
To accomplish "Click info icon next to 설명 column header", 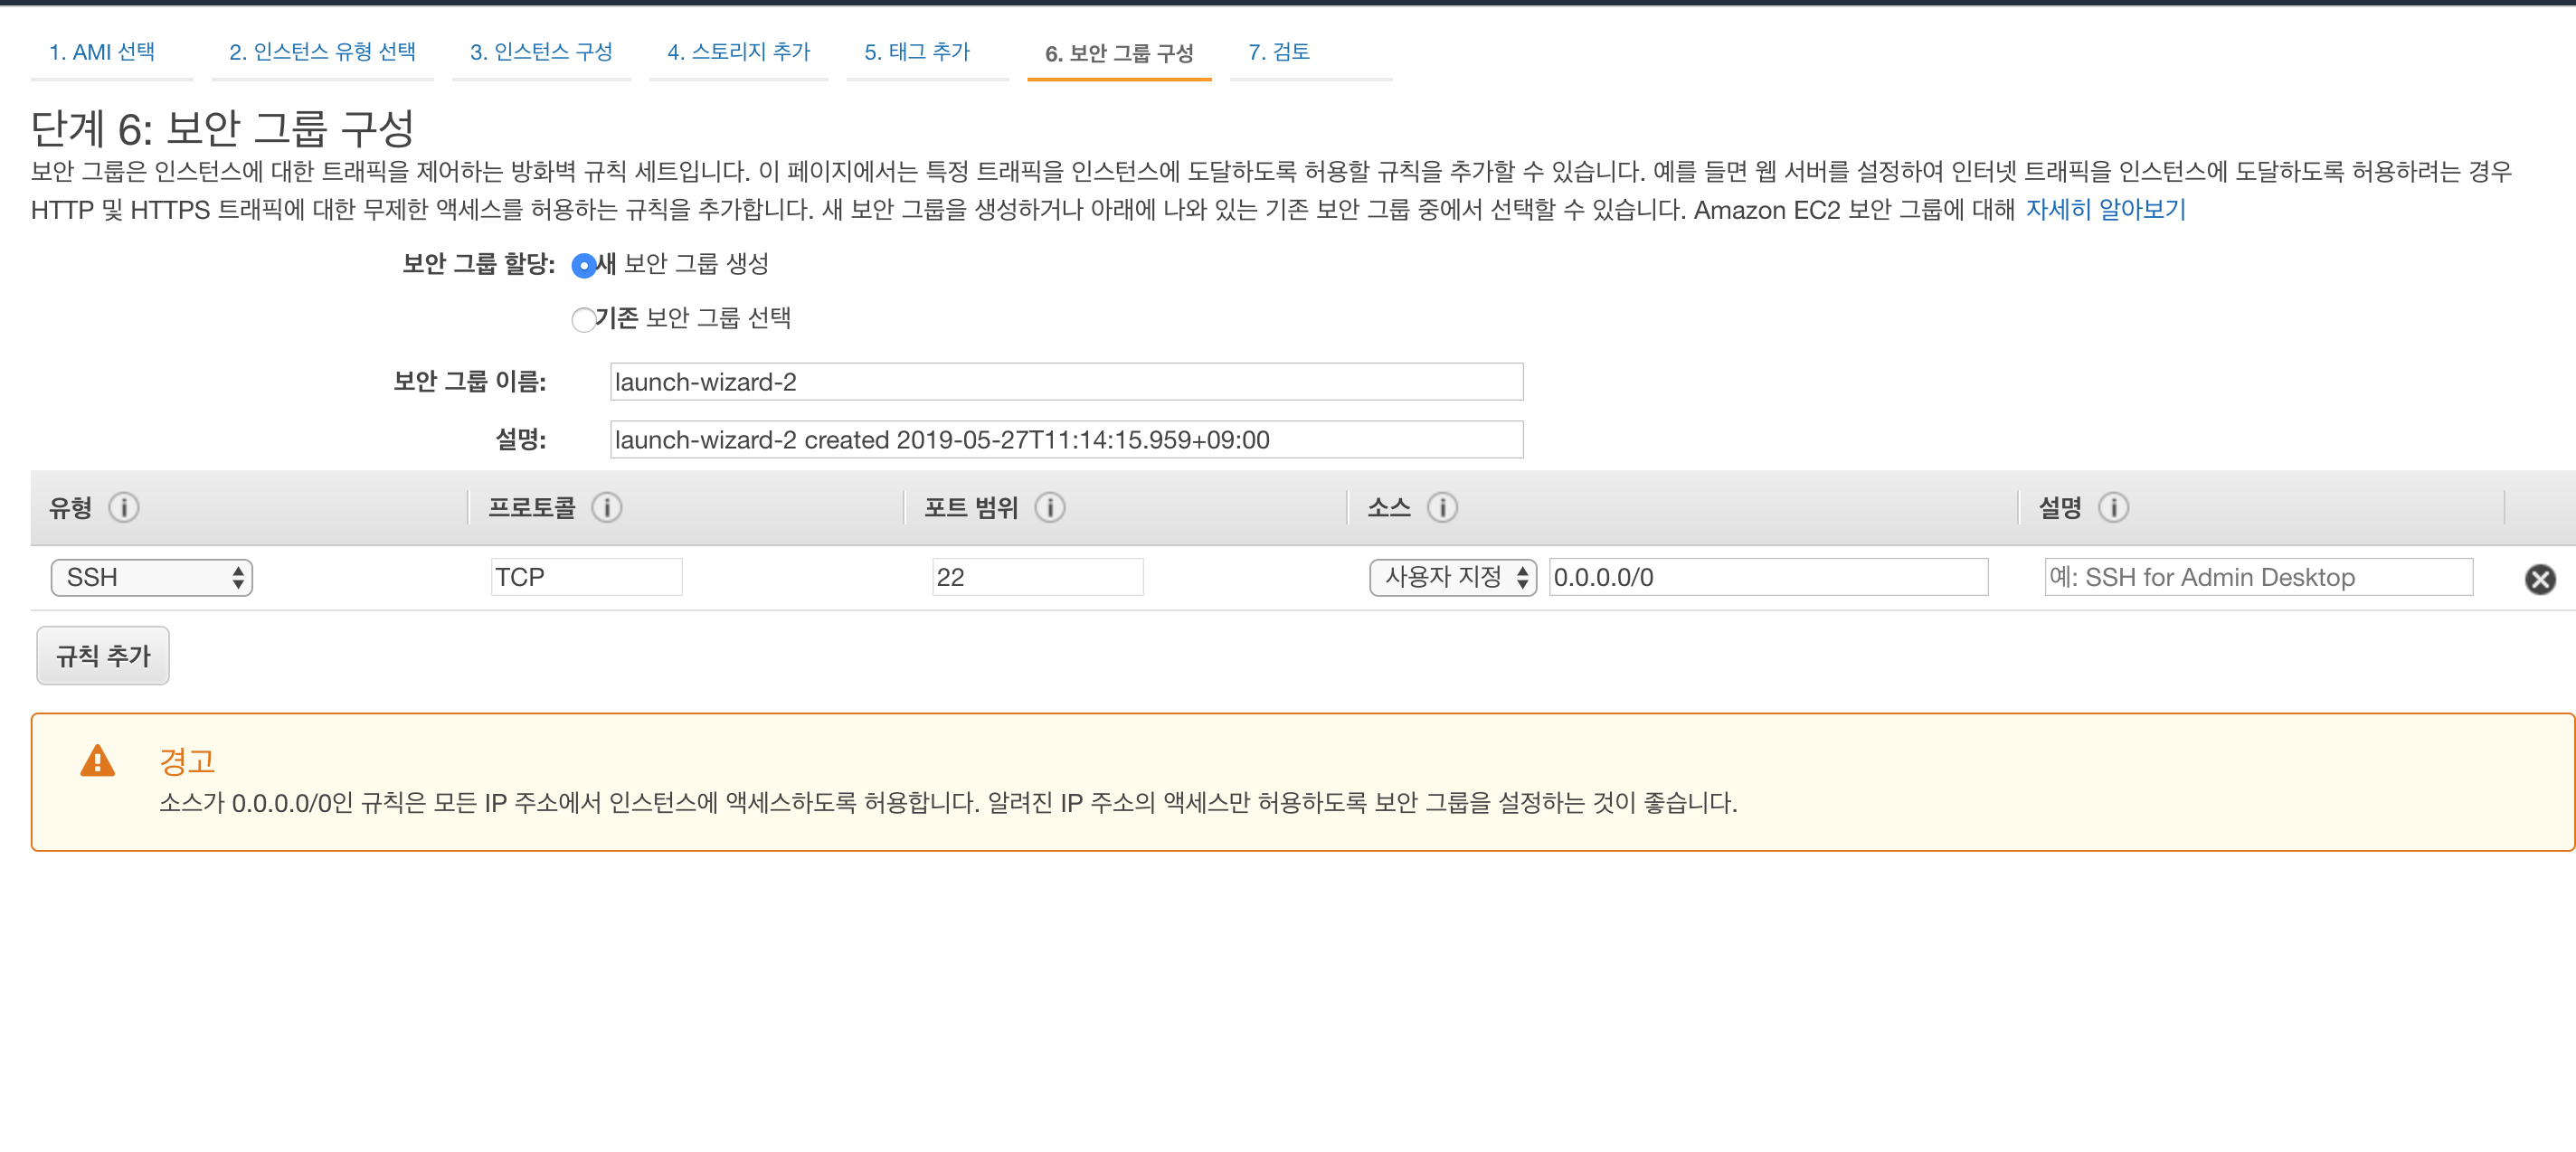I will click(x=2112, y=507).
